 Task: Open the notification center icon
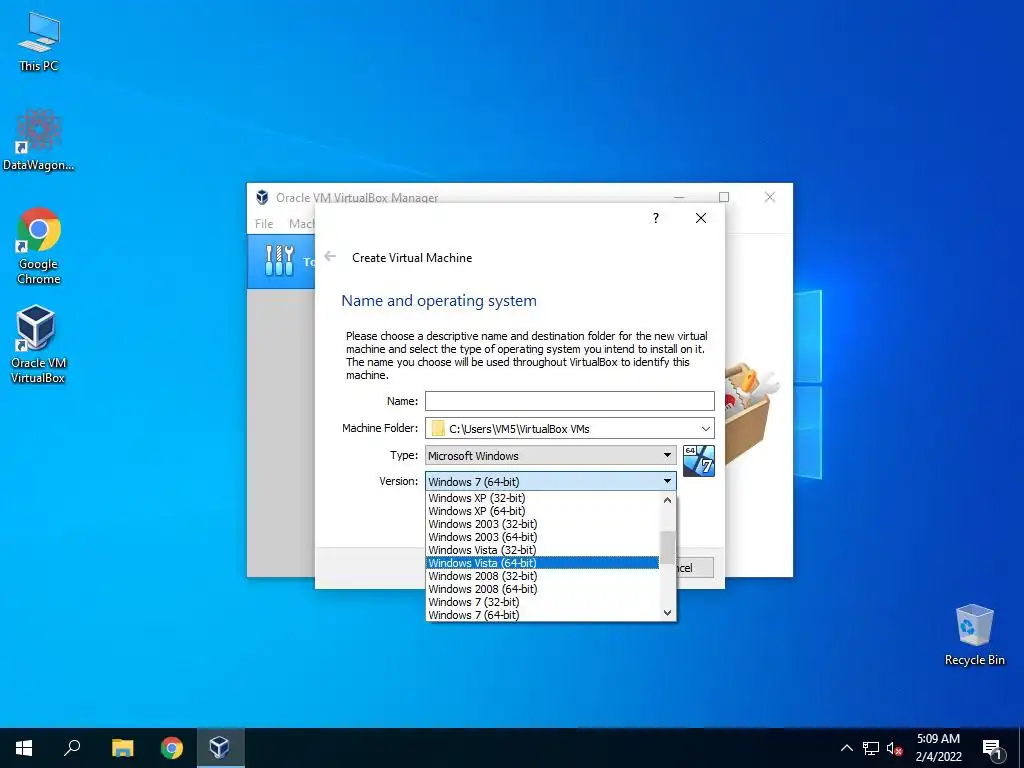(x=992, y=749)
